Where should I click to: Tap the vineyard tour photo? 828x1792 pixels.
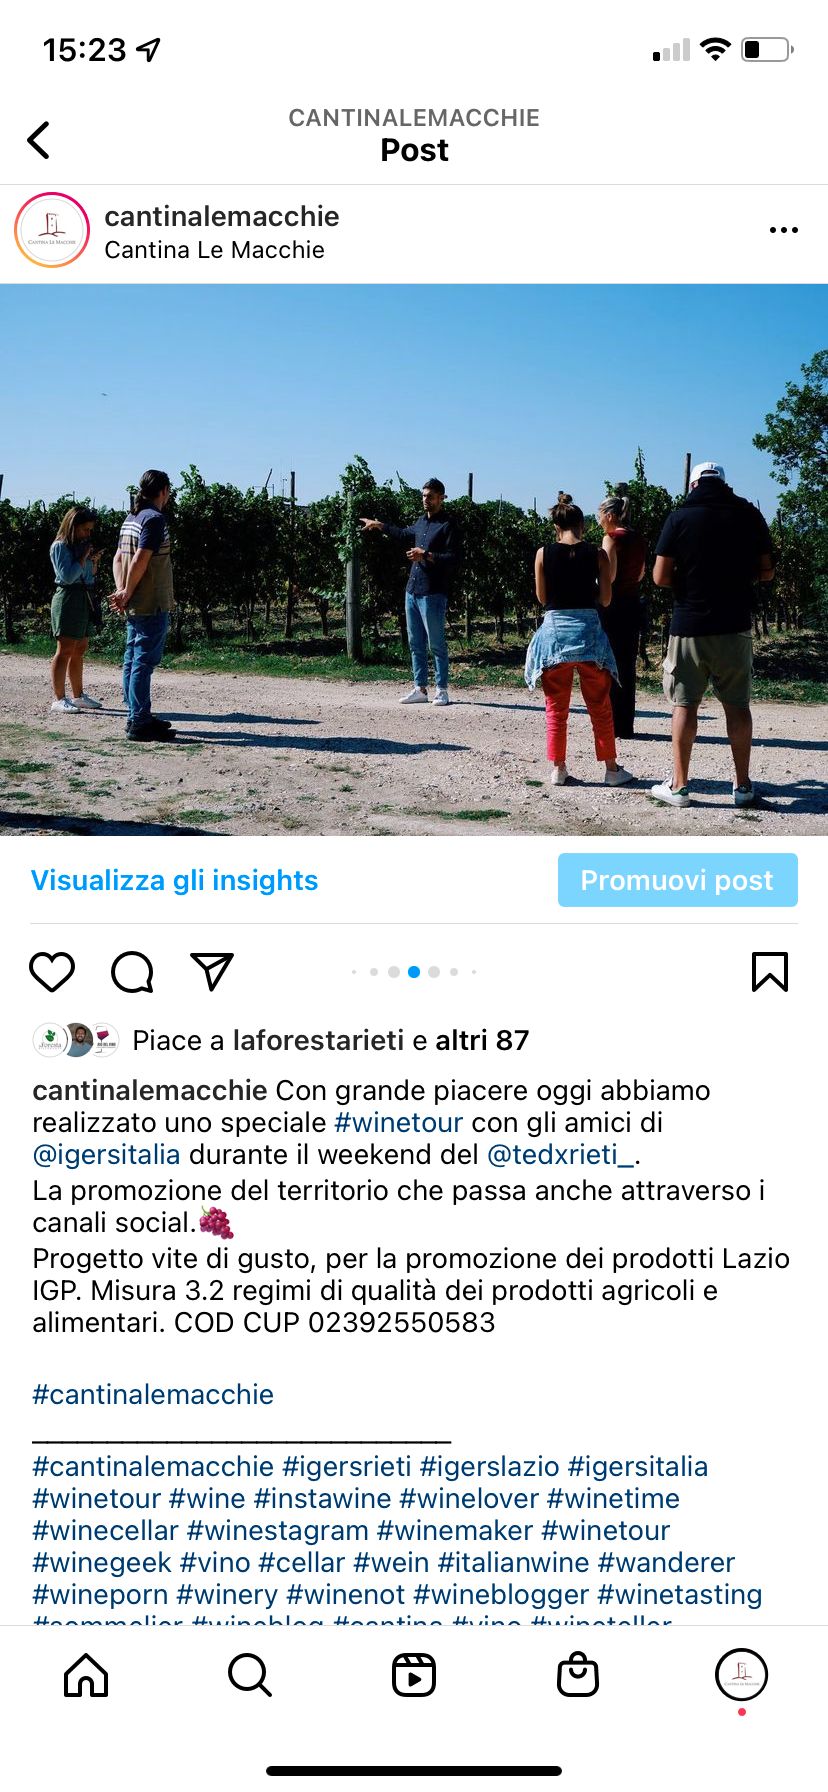414,560
